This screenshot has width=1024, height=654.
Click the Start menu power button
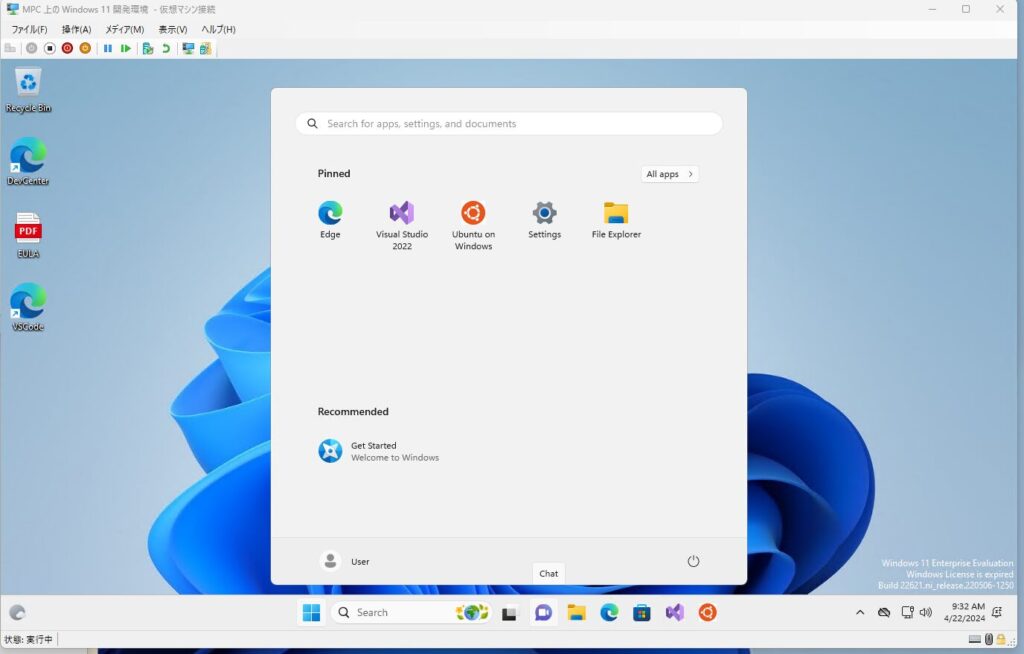point(693,561)
